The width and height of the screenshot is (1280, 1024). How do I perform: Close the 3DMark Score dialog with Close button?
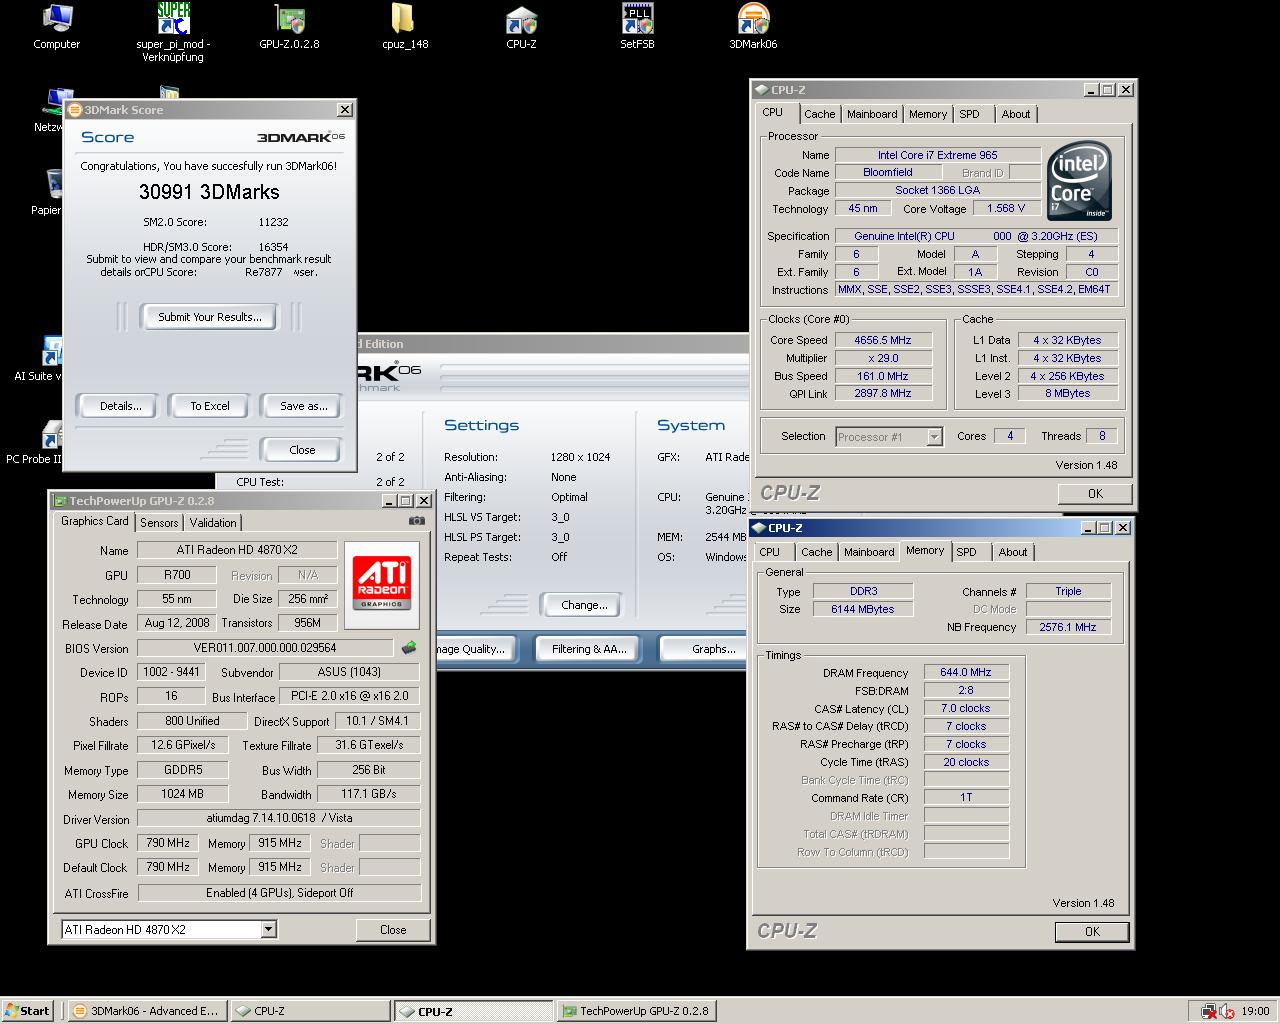[x=302, y=450]
